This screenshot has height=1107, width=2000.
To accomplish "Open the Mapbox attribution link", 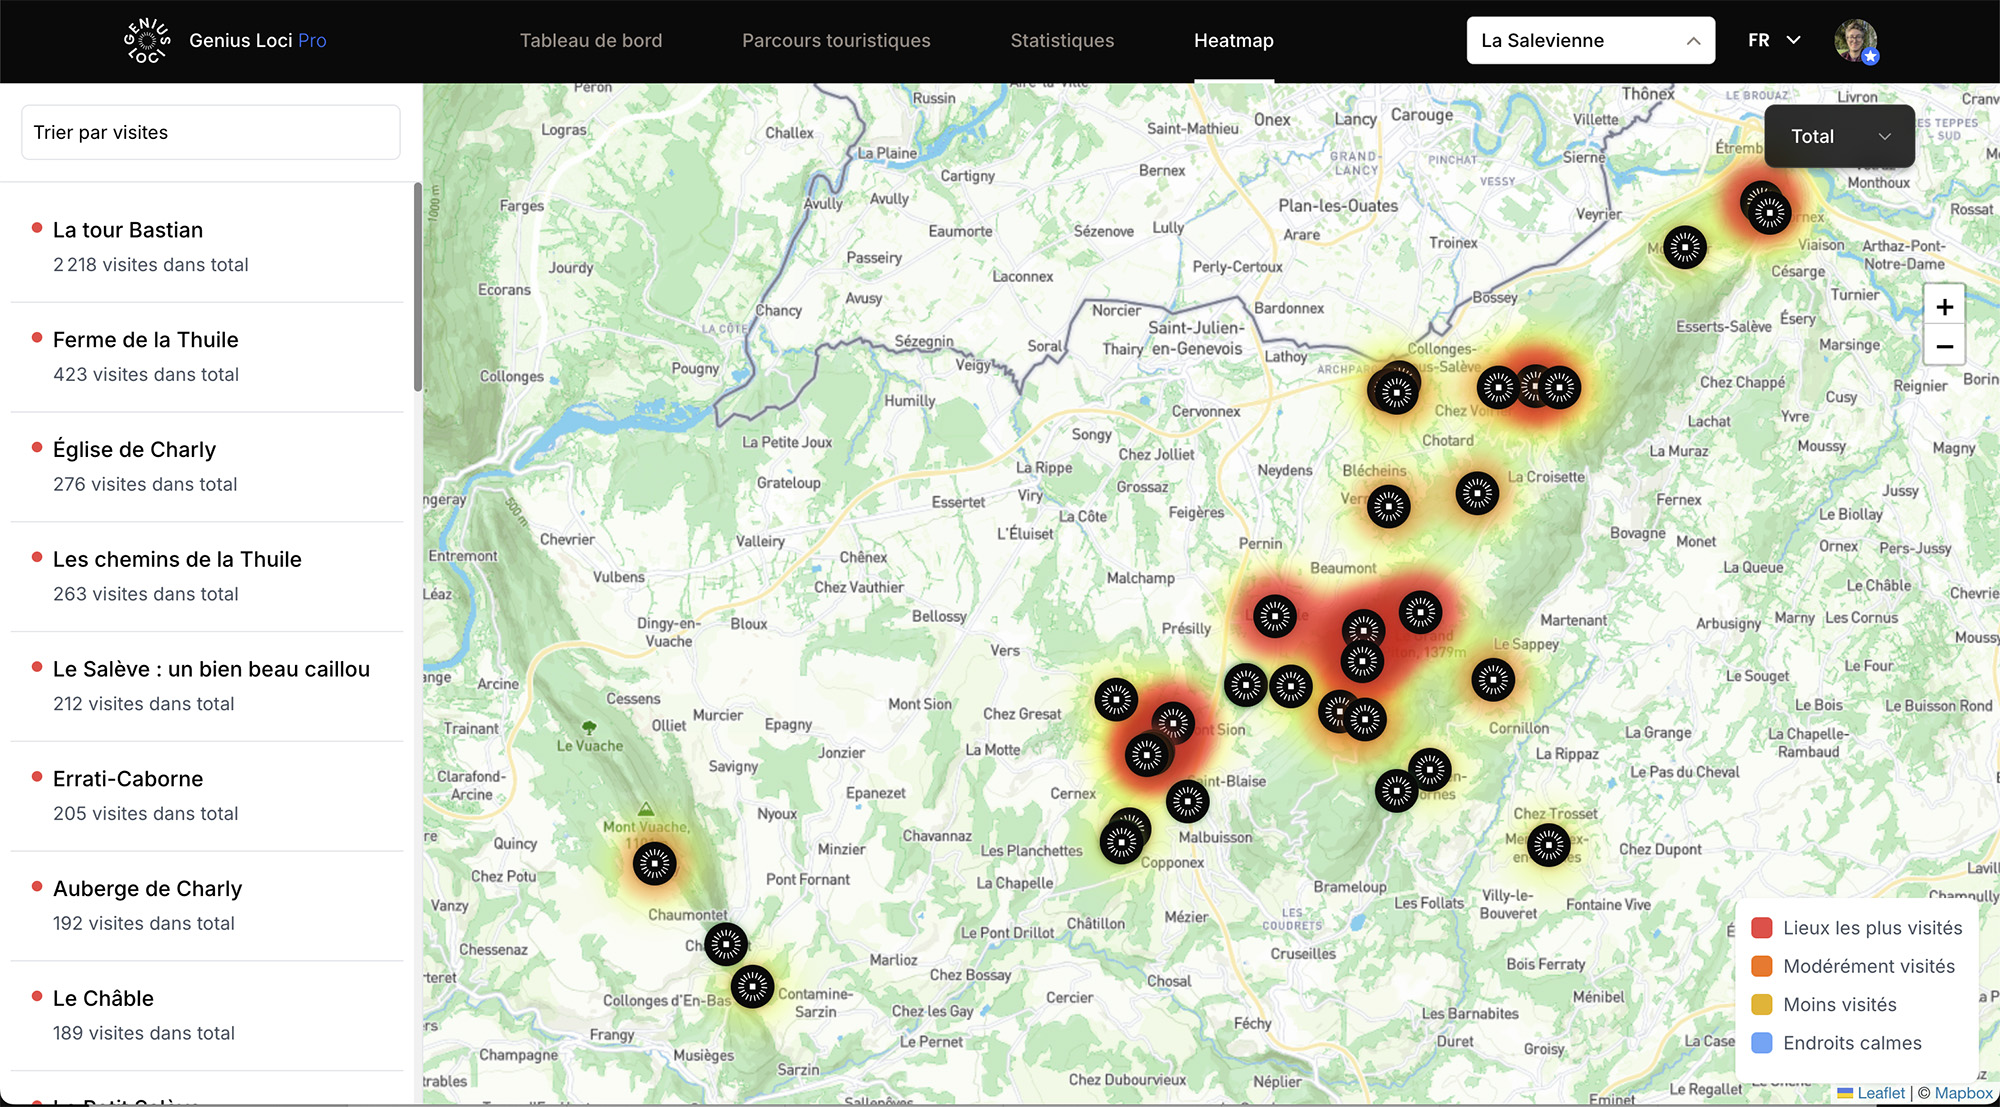I will pos(1964,1093).
